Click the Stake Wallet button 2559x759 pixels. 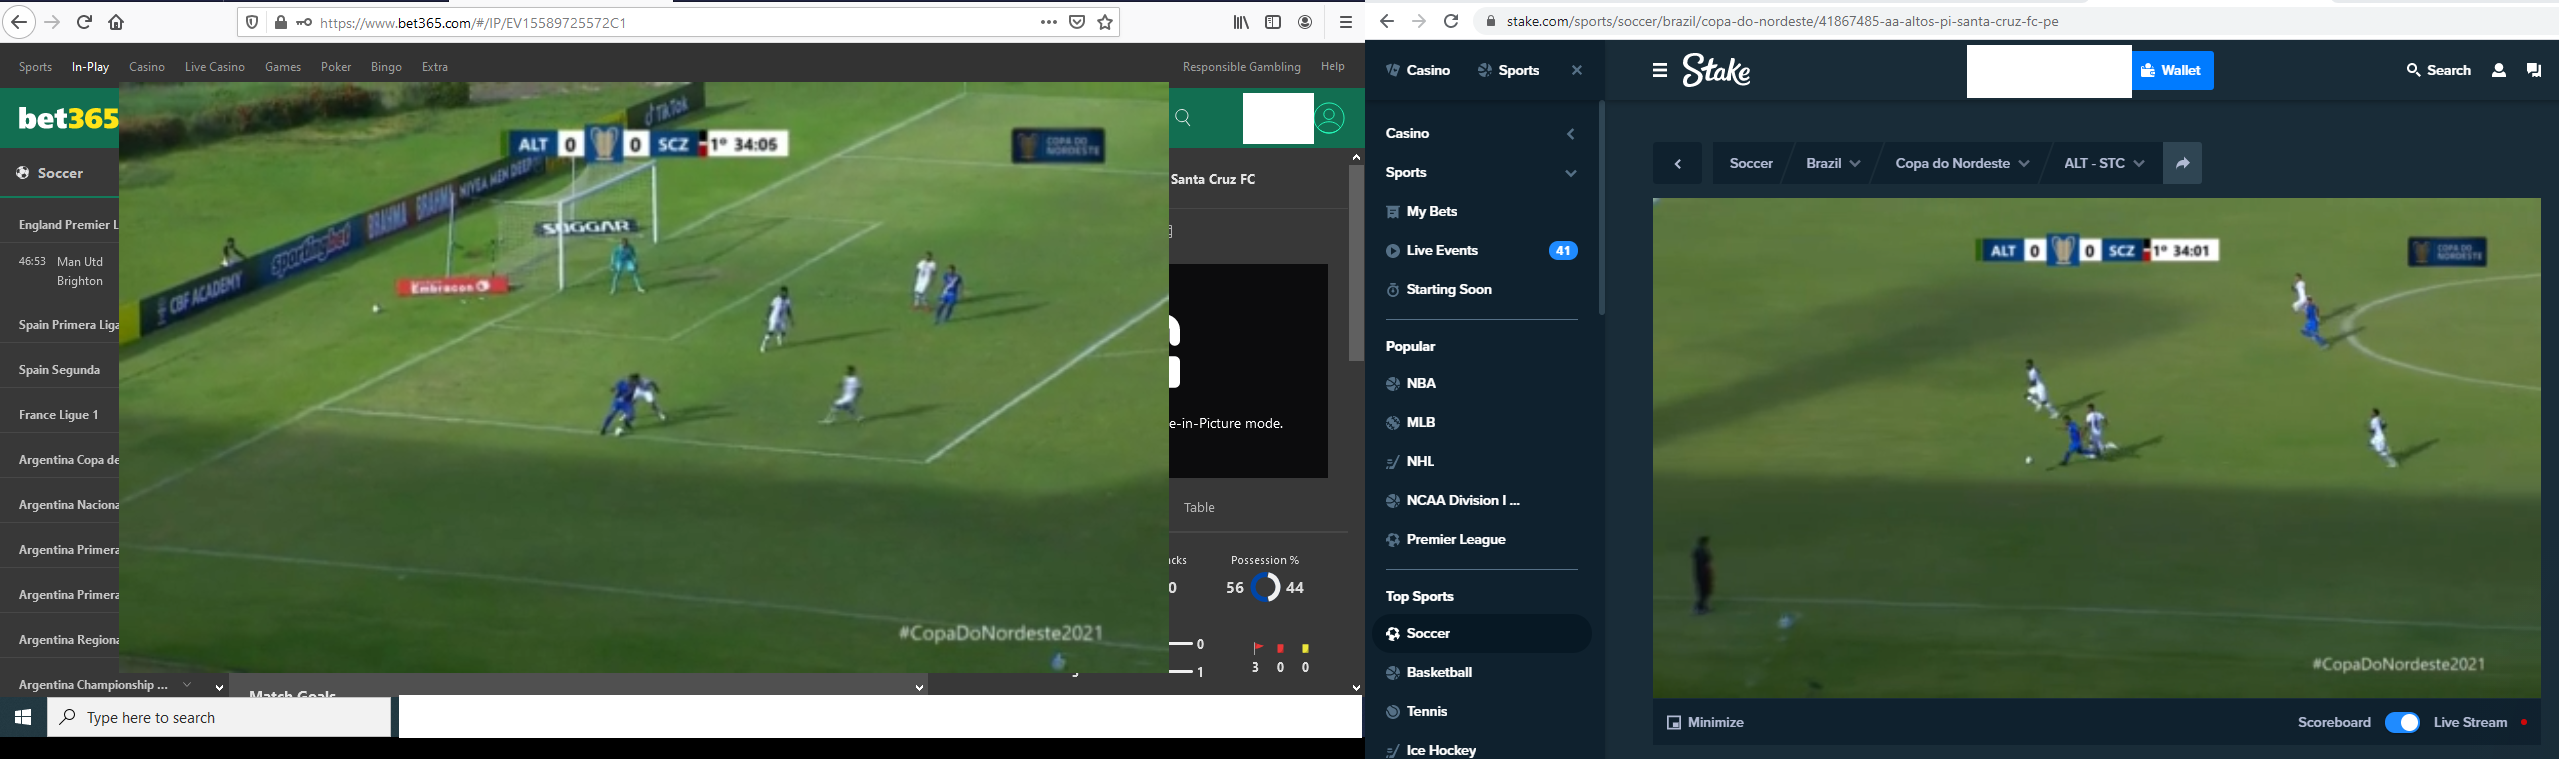tap(2172, 70)
